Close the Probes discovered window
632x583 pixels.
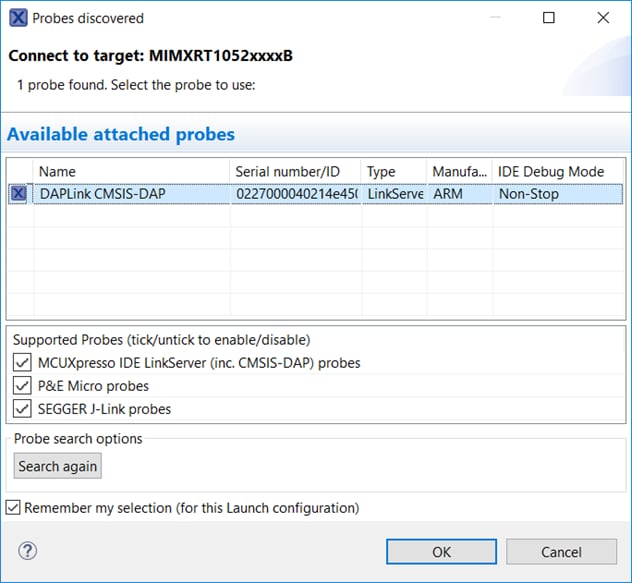(603, 18)
